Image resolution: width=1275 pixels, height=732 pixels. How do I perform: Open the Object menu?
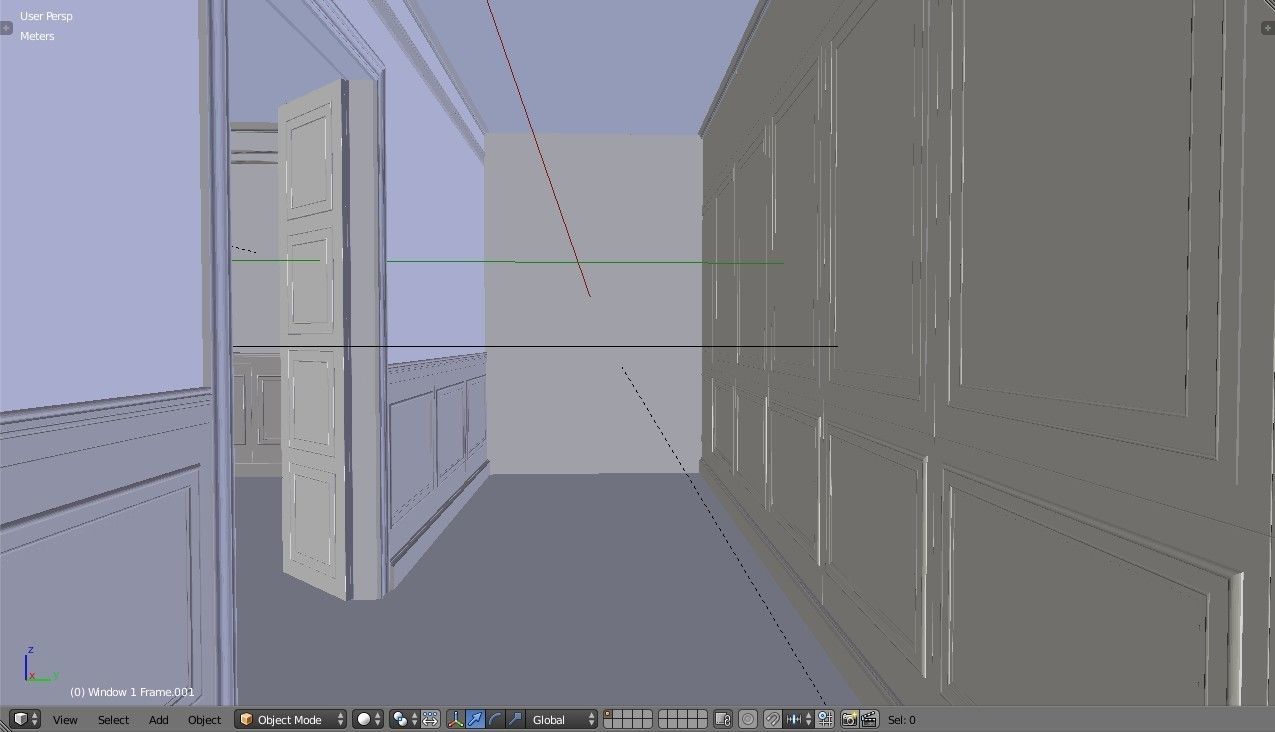tap(204, 720)
